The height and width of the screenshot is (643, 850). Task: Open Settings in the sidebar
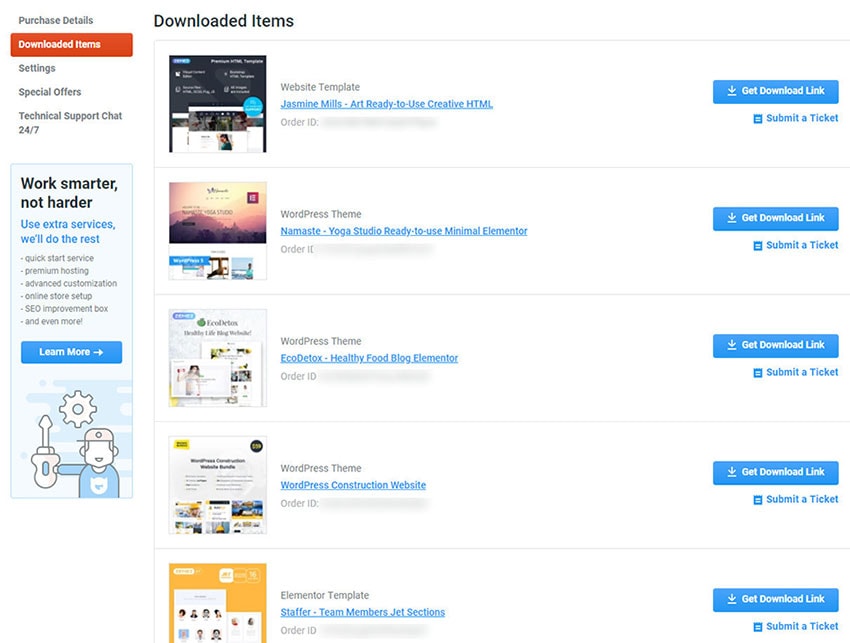pos(37,68)
